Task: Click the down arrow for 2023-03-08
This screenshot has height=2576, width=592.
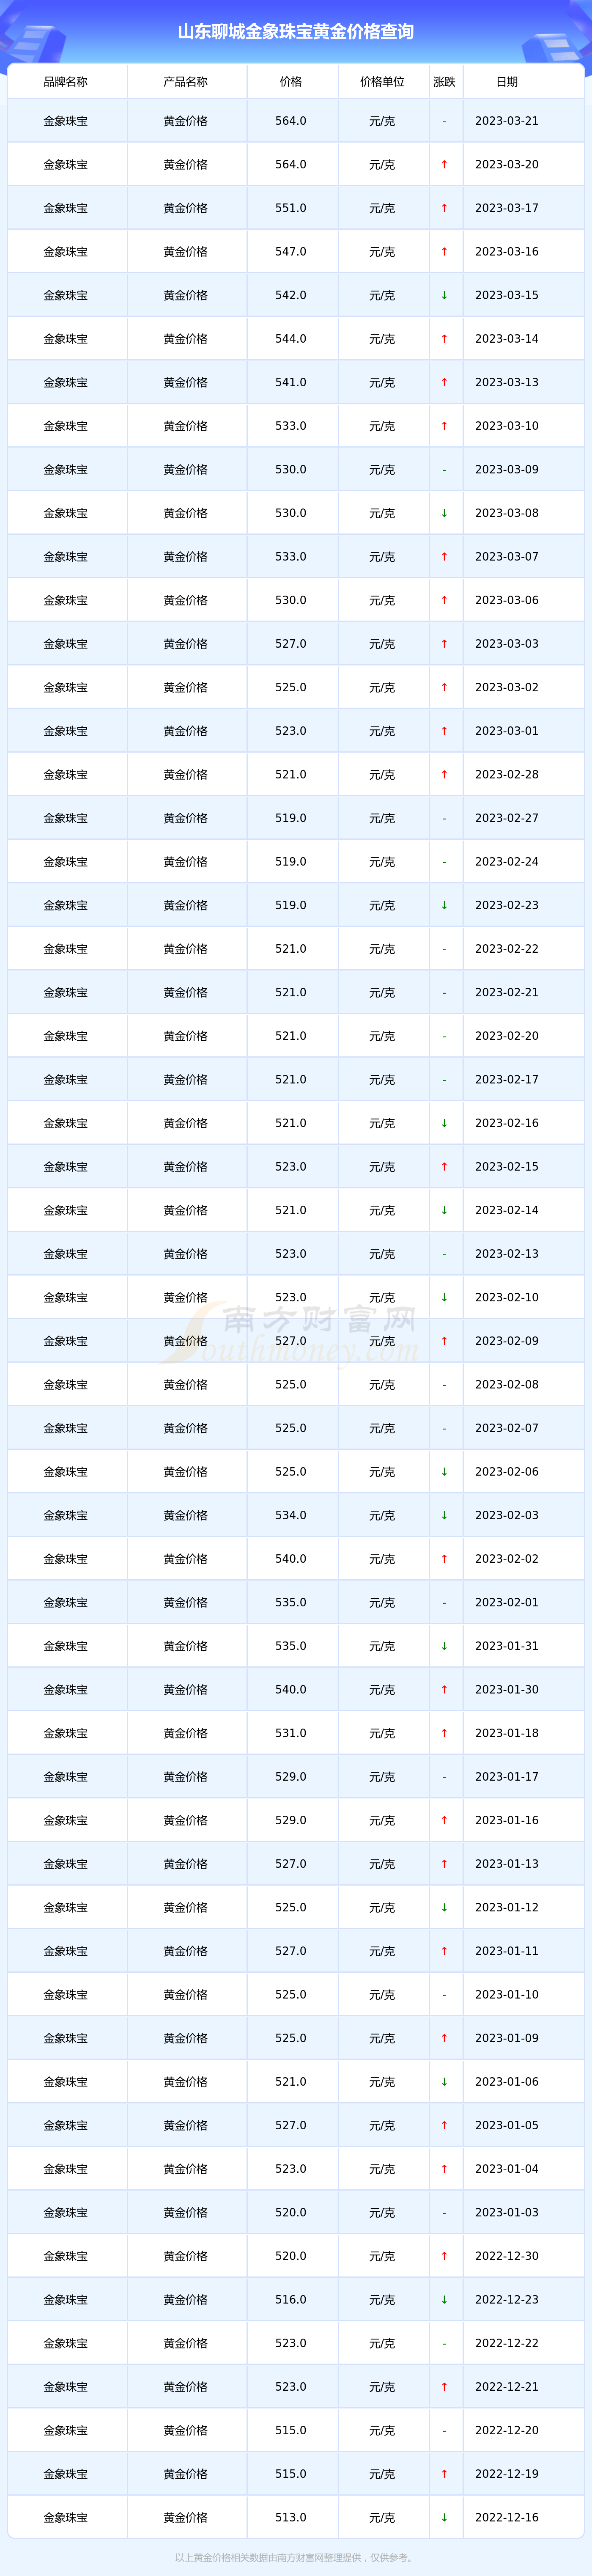Action: [x=445, y=513]
